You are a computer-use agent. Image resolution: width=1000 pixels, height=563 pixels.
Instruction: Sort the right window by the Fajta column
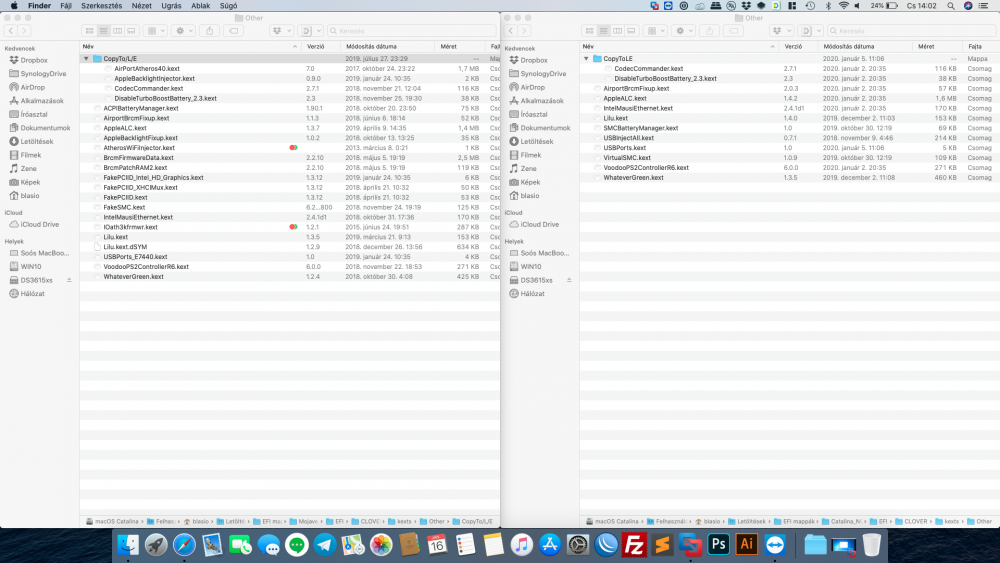tap(974, 46)
